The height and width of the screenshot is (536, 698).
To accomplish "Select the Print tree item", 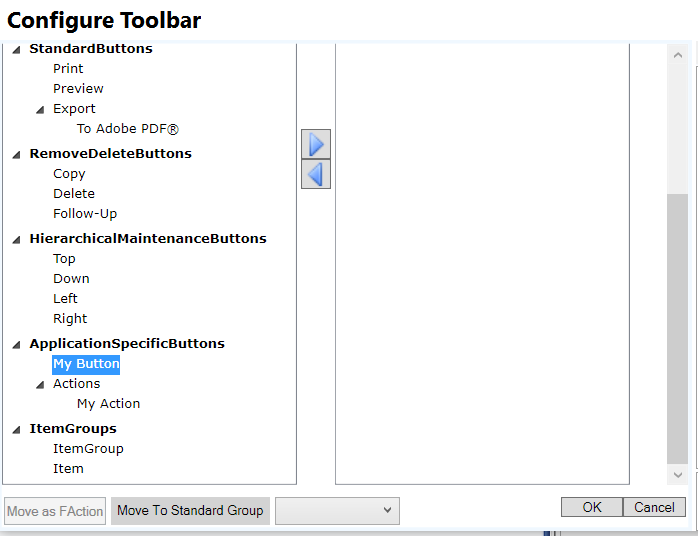I will pos(68,69).
